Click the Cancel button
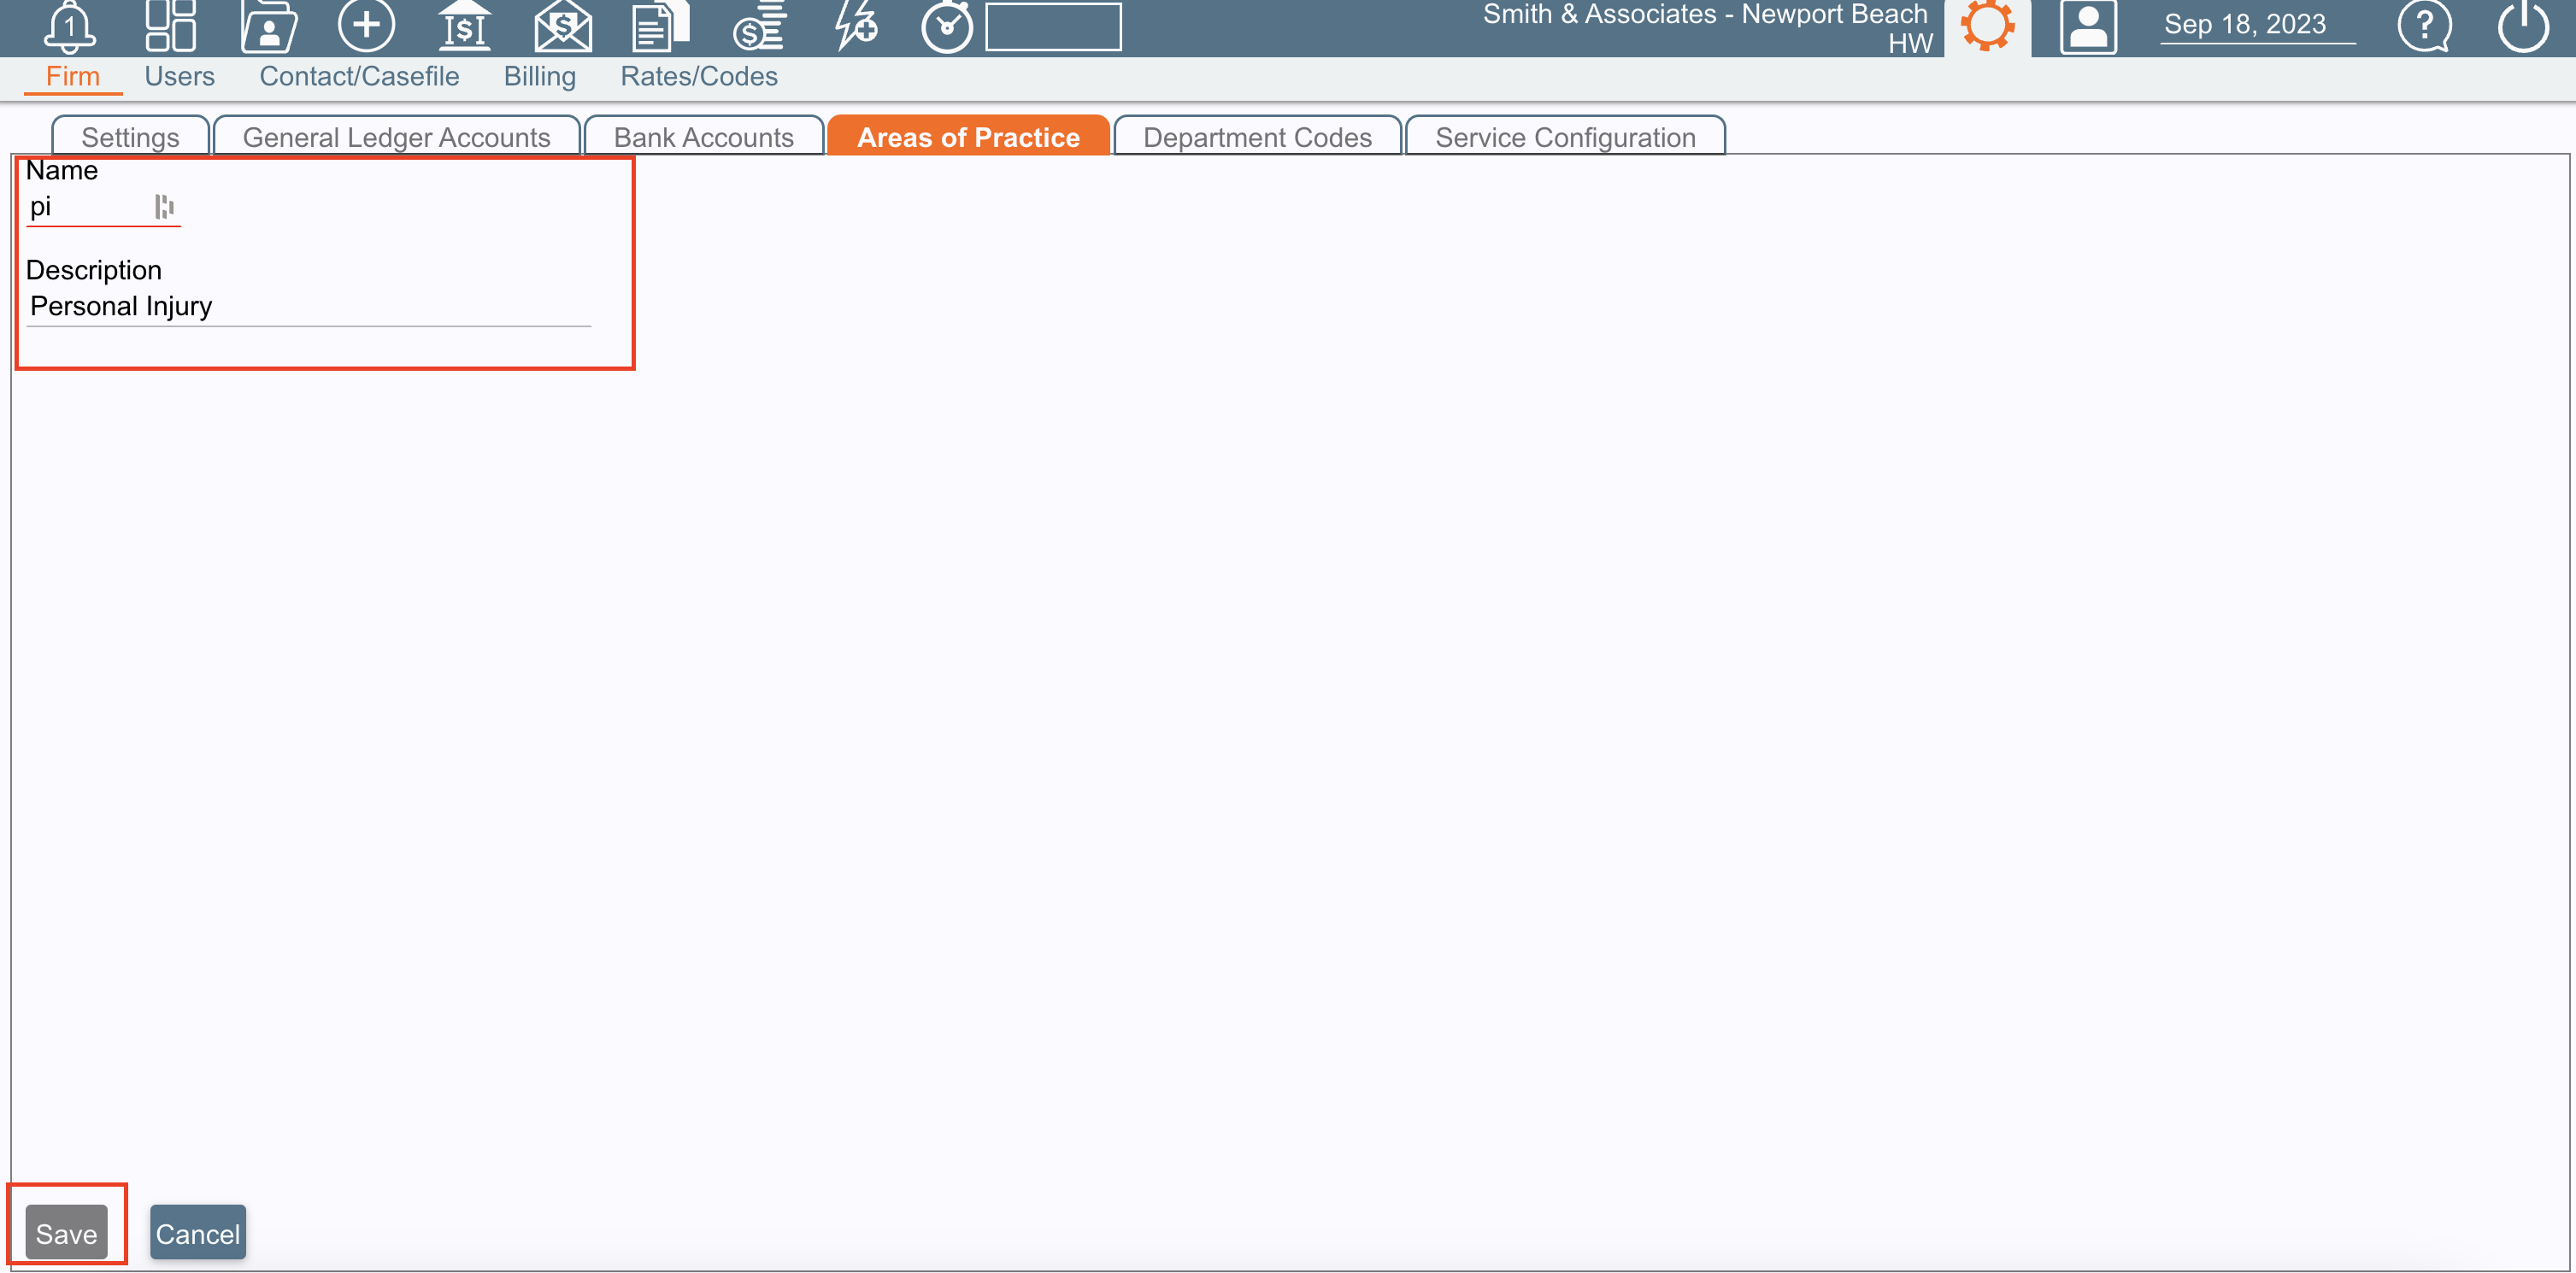Screen dimensions: 2576x1273 (198, 1233)
